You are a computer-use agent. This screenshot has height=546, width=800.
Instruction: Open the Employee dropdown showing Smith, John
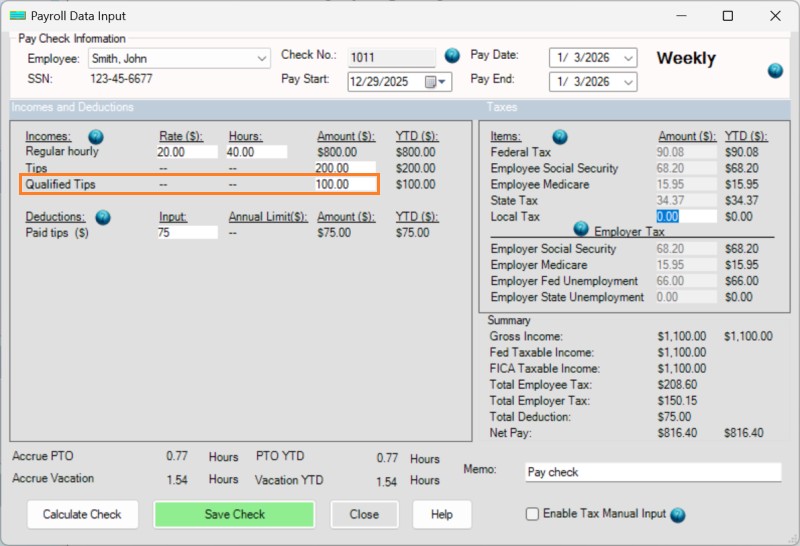[179, 58]
